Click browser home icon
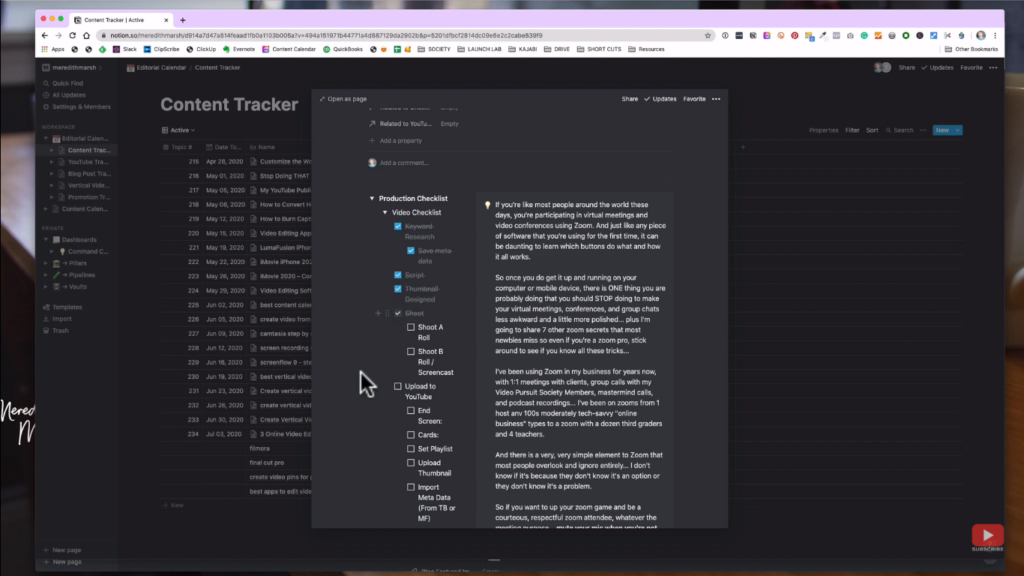 coord(86,35)
